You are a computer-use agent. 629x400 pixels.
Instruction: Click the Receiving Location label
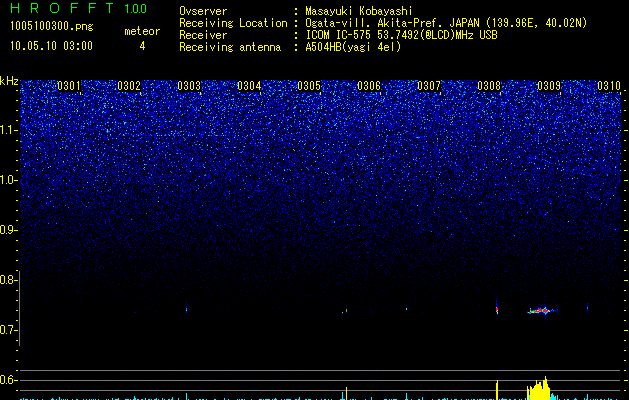coord(233,23)
